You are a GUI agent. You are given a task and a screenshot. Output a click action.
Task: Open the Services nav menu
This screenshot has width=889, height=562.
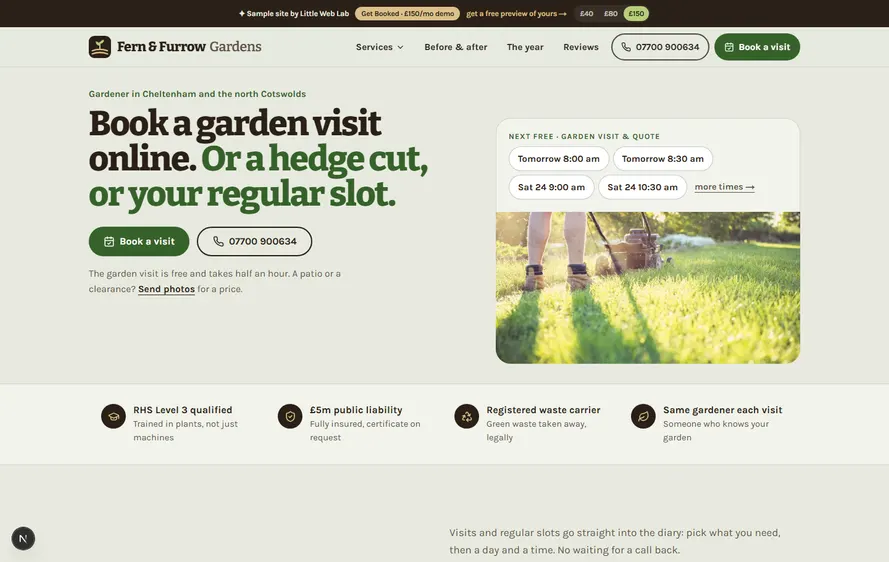pos(379,47)
